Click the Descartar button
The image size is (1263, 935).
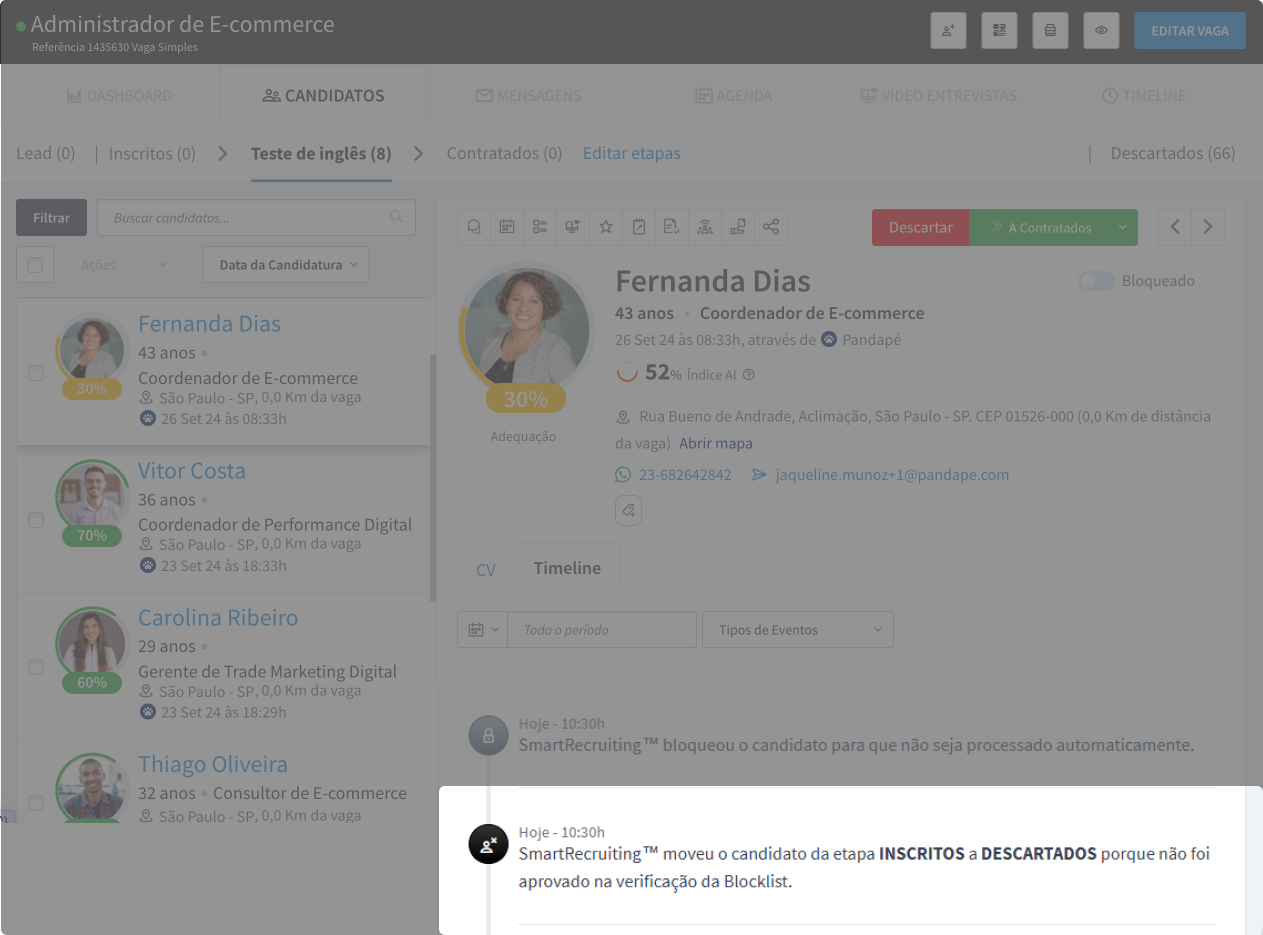(x=920, y=227)
